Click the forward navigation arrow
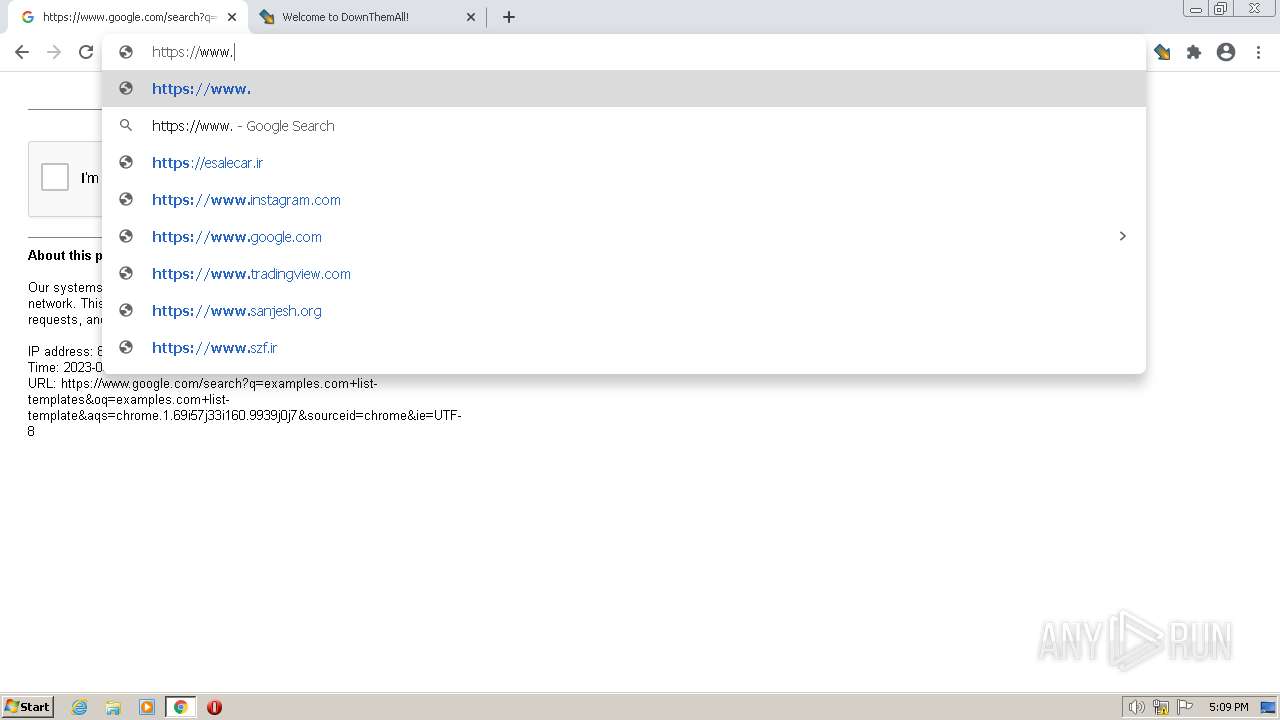 click(54, 52)
